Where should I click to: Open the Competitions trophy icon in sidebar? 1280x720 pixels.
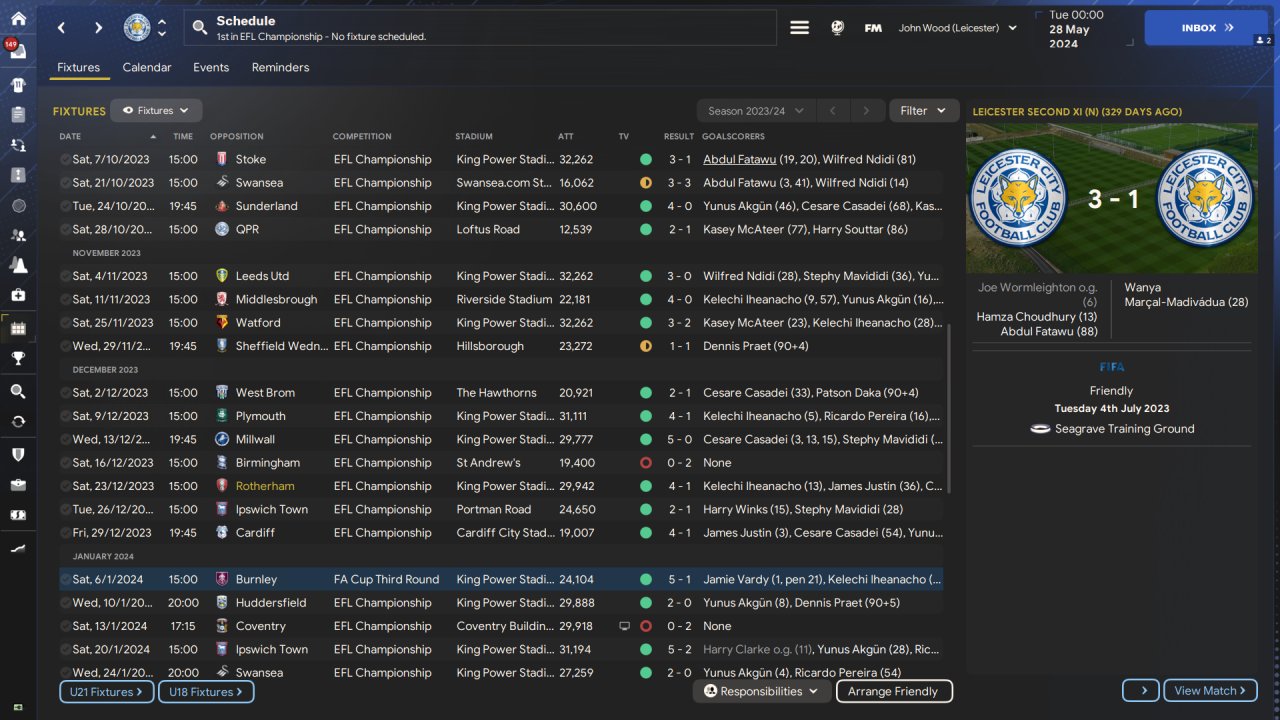point(18,358)
